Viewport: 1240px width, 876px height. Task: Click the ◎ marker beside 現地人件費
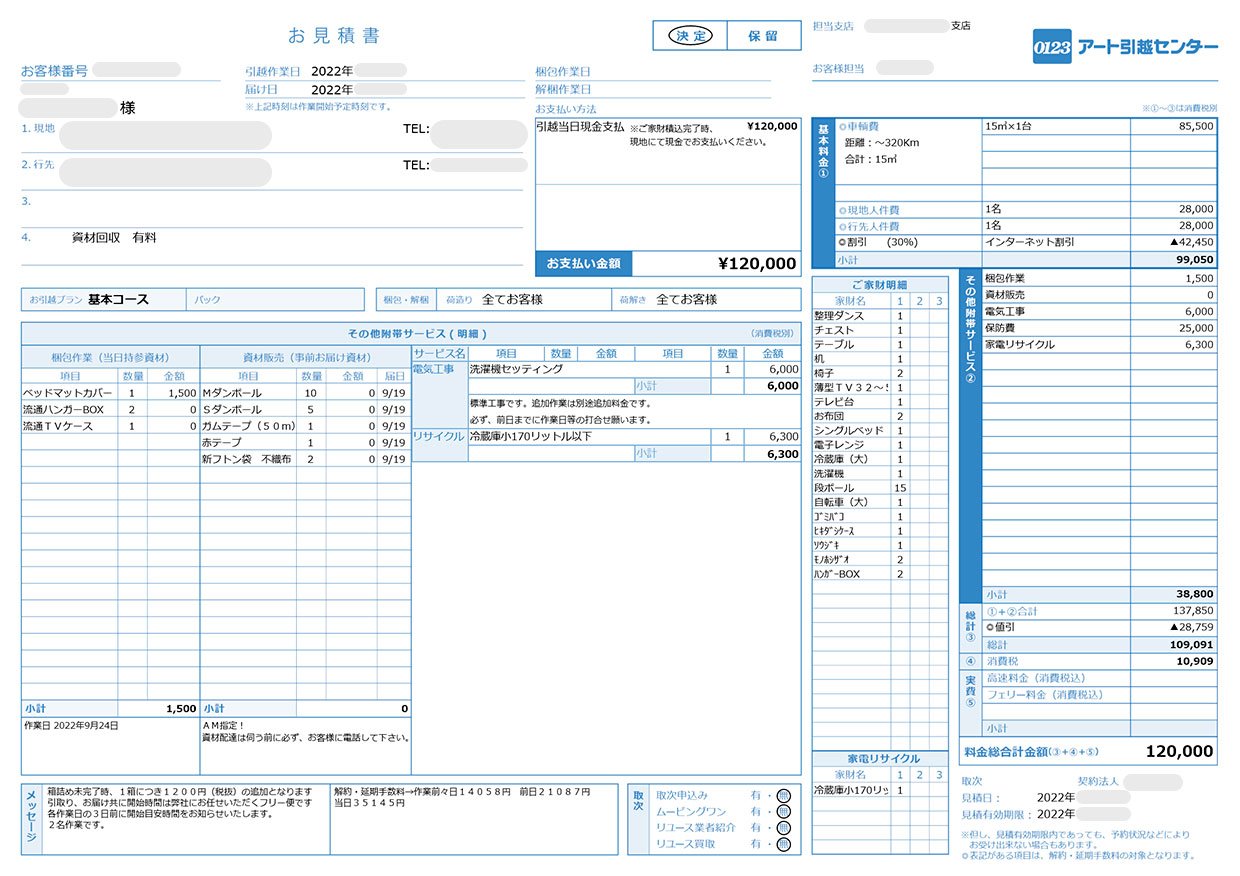[842, 210]
